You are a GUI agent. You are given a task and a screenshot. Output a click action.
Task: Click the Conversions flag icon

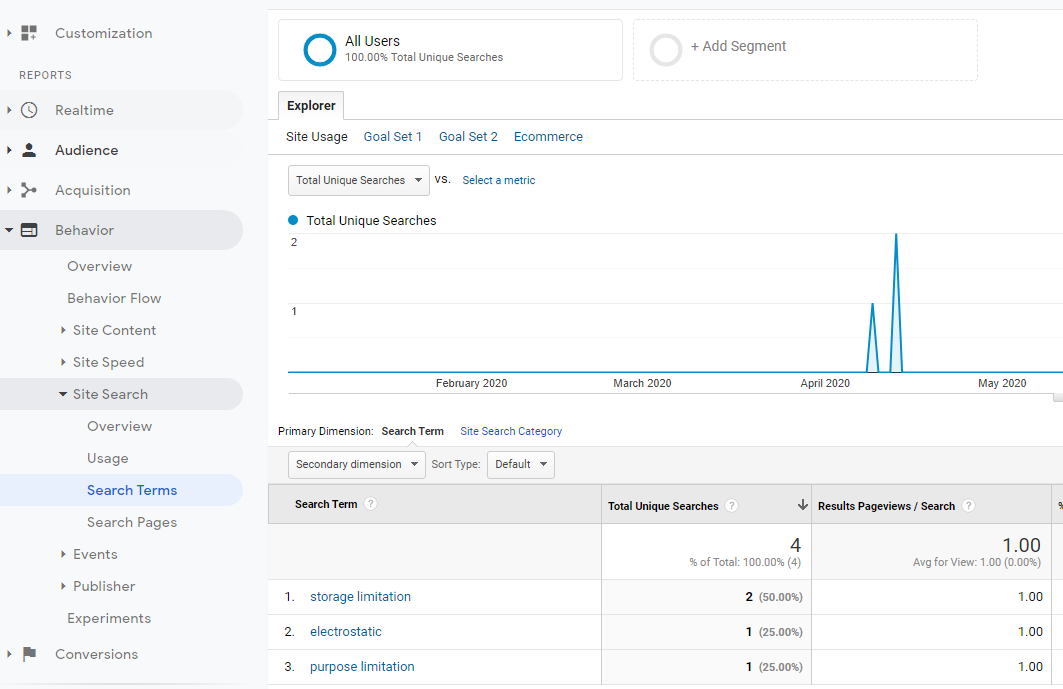click(29, 654)
